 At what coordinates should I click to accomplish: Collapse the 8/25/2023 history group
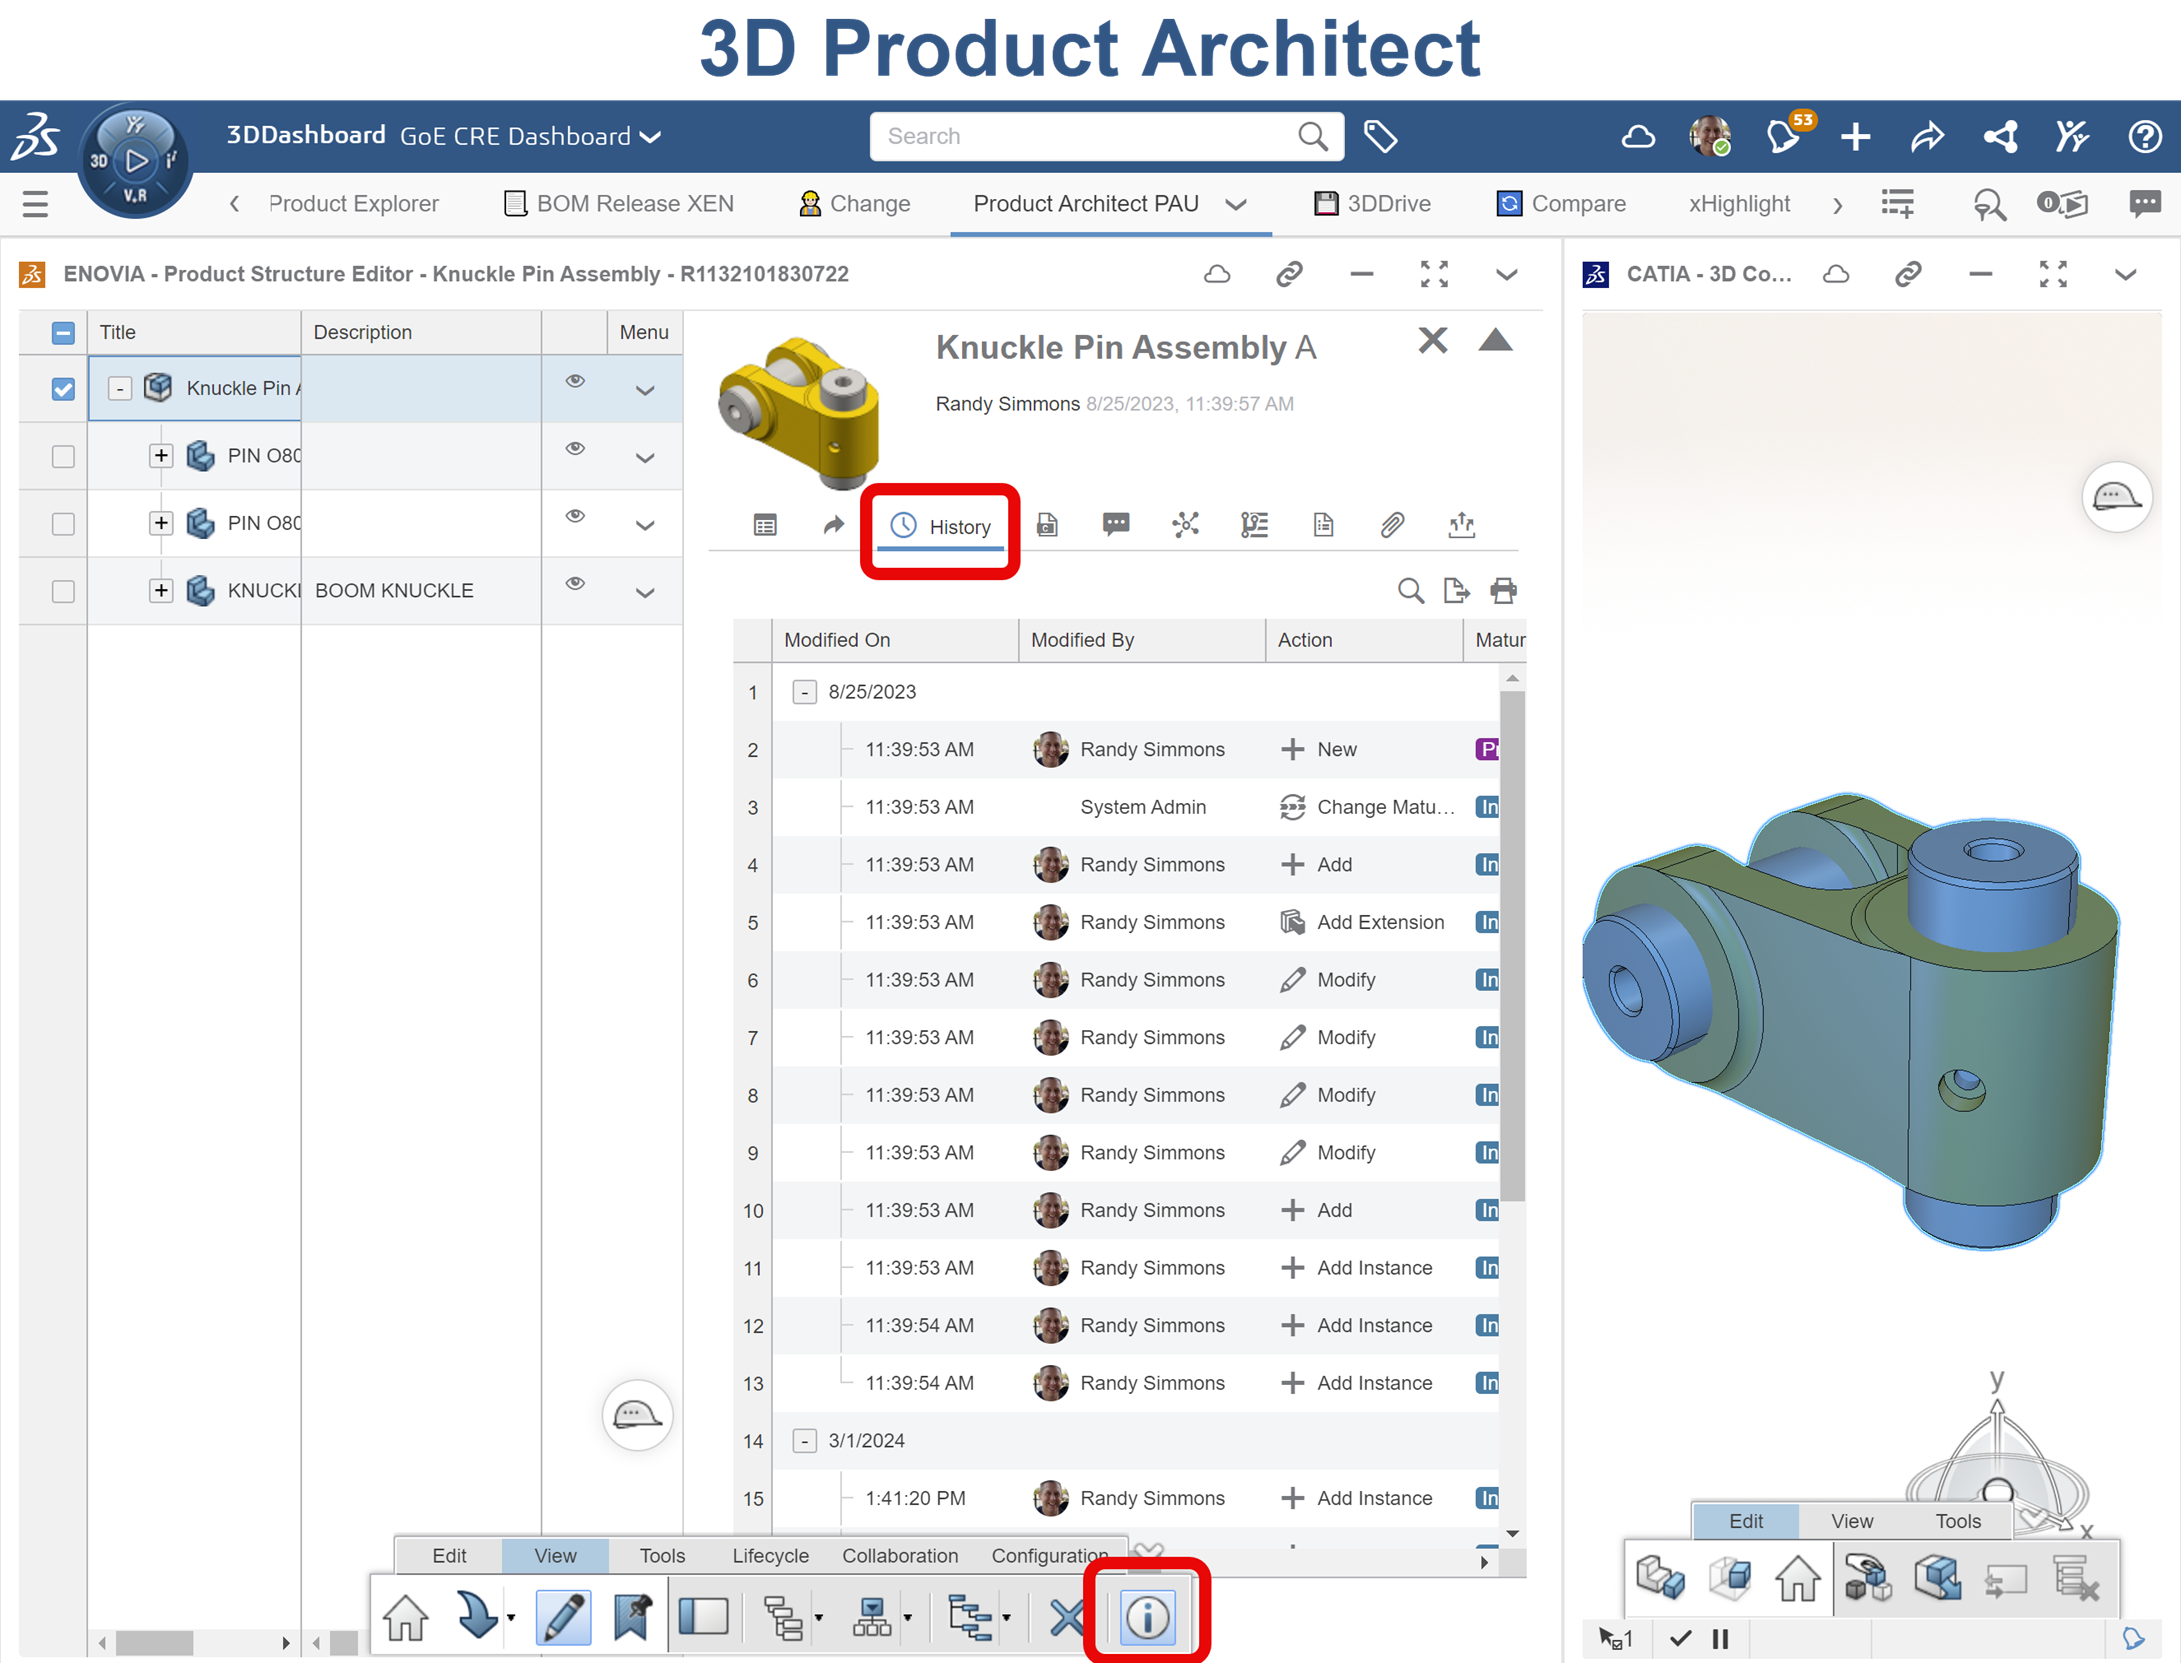tap(804, 691)
